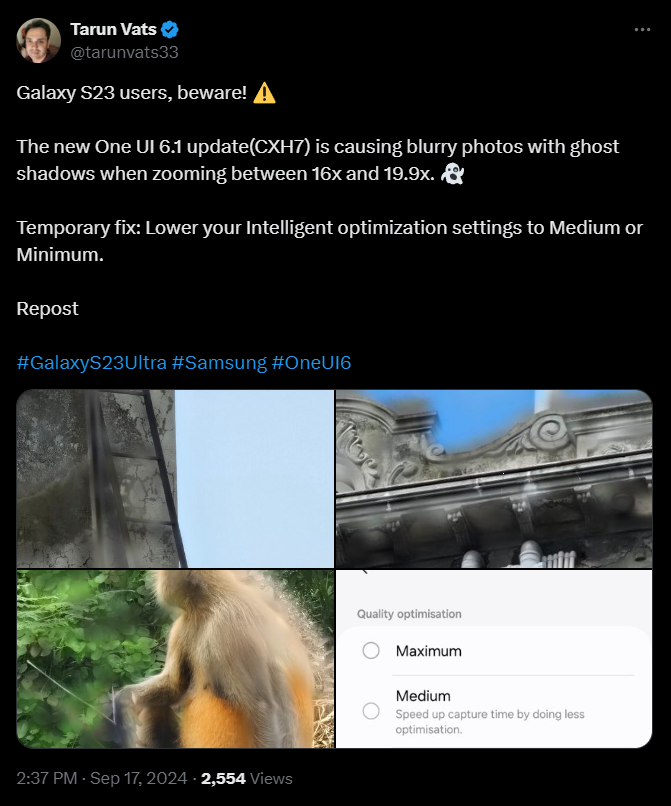Click the 2:37 PM Sep 17 timestamp
This screenshot has height=806, width=671.
[102, 778]
